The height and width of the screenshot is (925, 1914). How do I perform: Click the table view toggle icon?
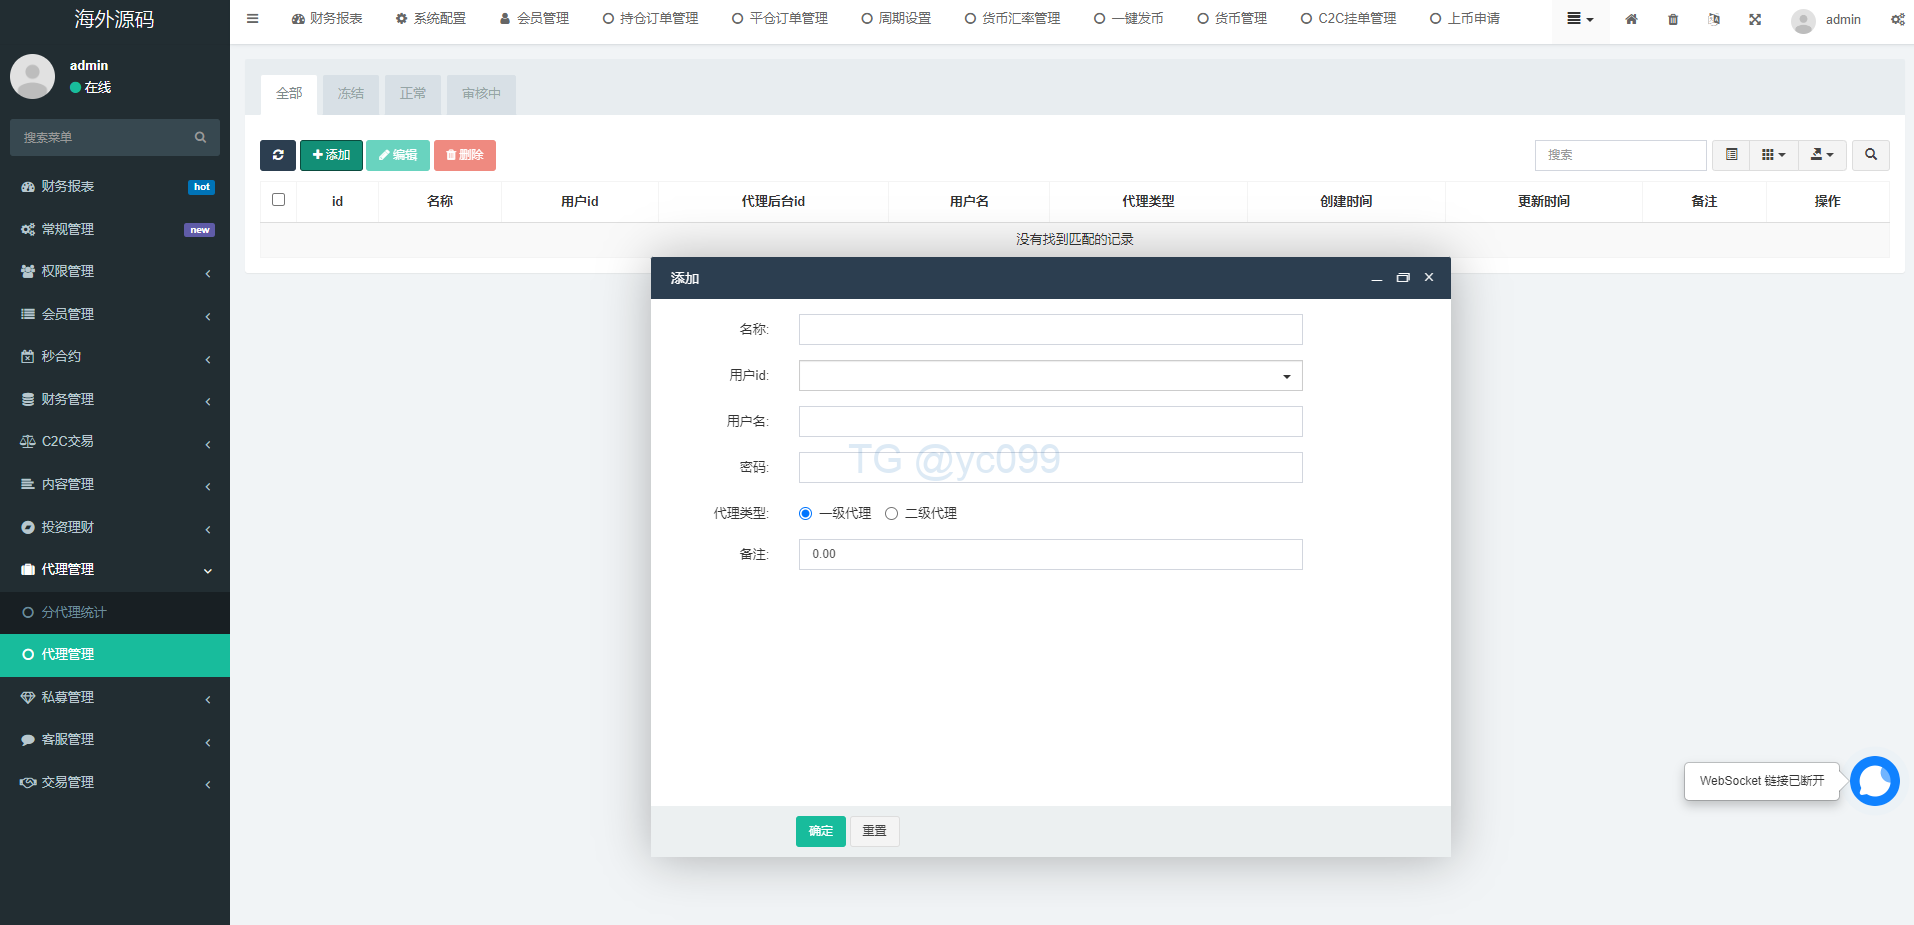pyautogui.click(x=1731, y=155)
